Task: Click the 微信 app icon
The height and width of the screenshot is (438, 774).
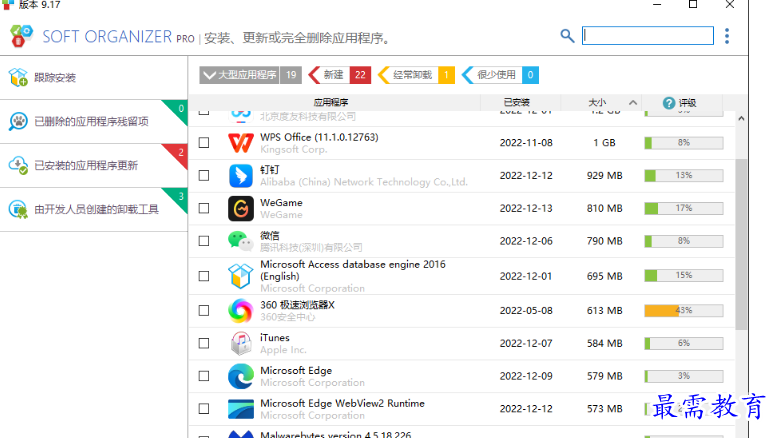Action: [241, 241]
